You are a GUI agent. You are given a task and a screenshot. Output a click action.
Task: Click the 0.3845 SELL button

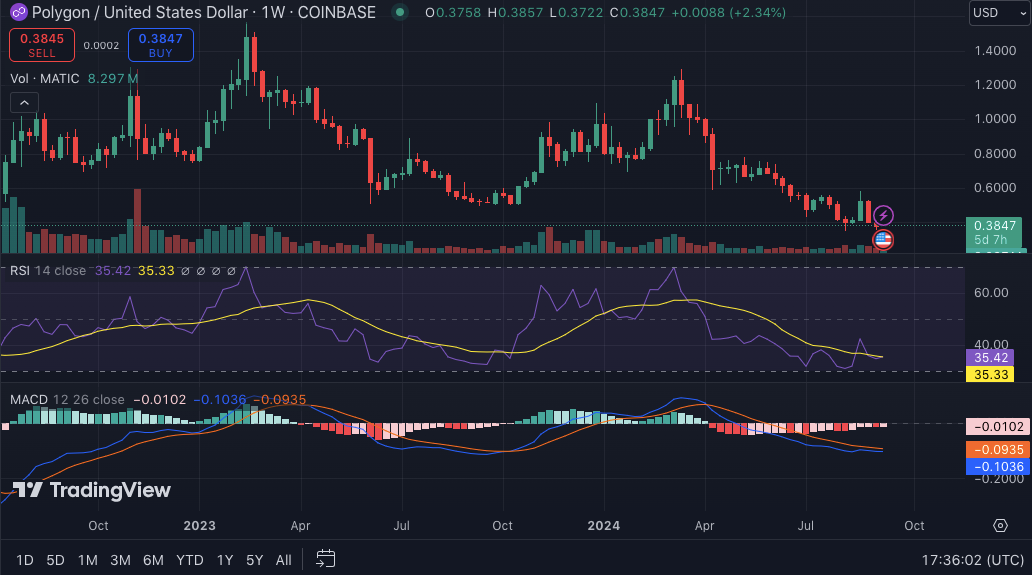(x=41, y=45)
